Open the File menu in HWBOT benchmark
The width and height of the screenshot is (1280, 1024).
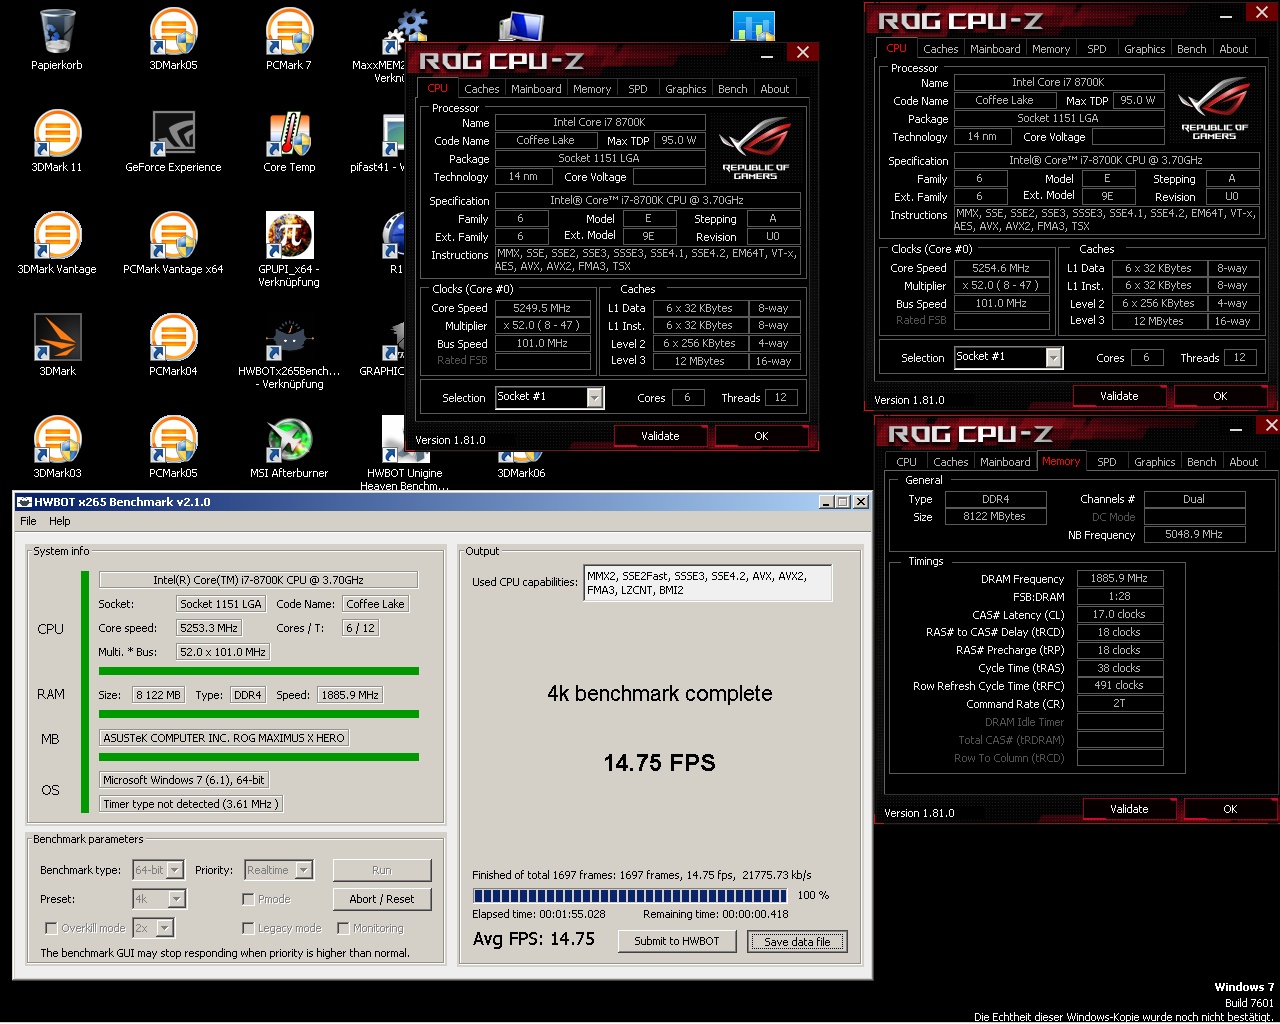28,521
